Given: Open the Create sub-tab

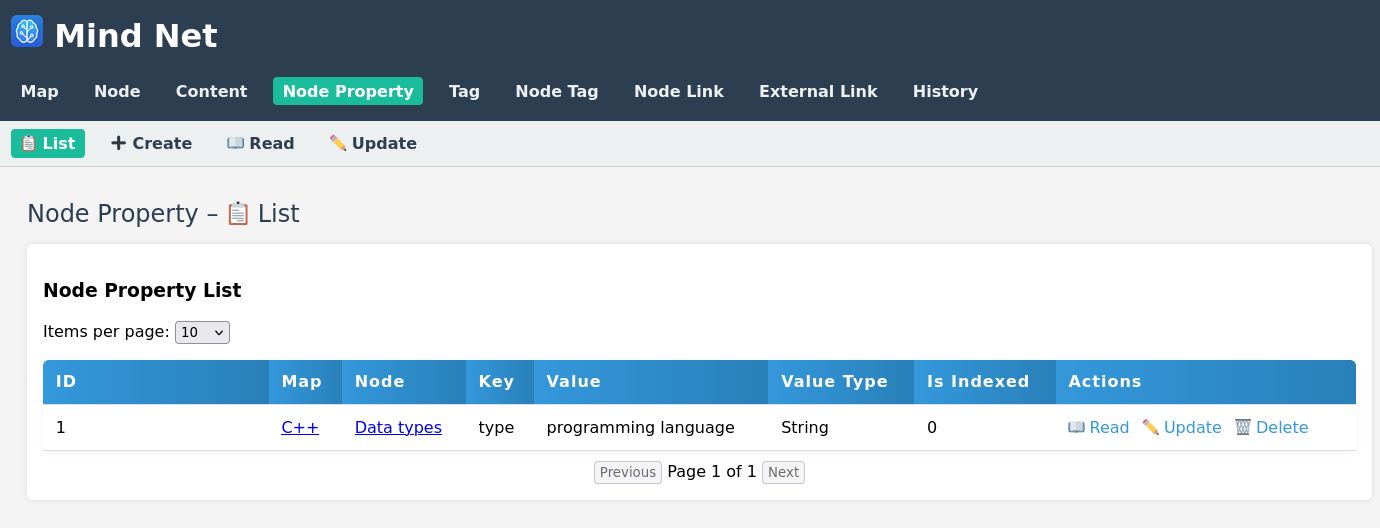Looking at the screenshot, I should [x=151, y=143].
